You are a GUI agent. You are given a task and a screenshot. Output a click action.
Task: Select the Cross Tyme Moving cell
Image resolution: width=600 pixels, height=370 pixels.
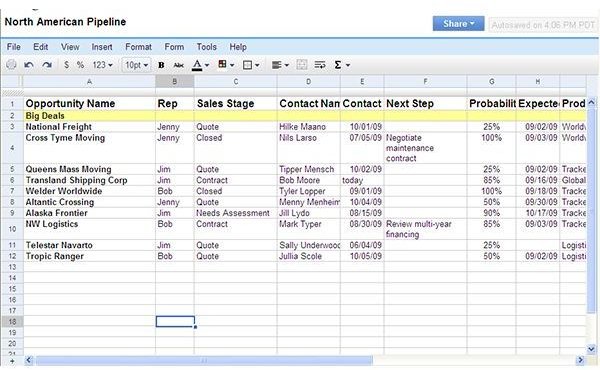(89, 148)
